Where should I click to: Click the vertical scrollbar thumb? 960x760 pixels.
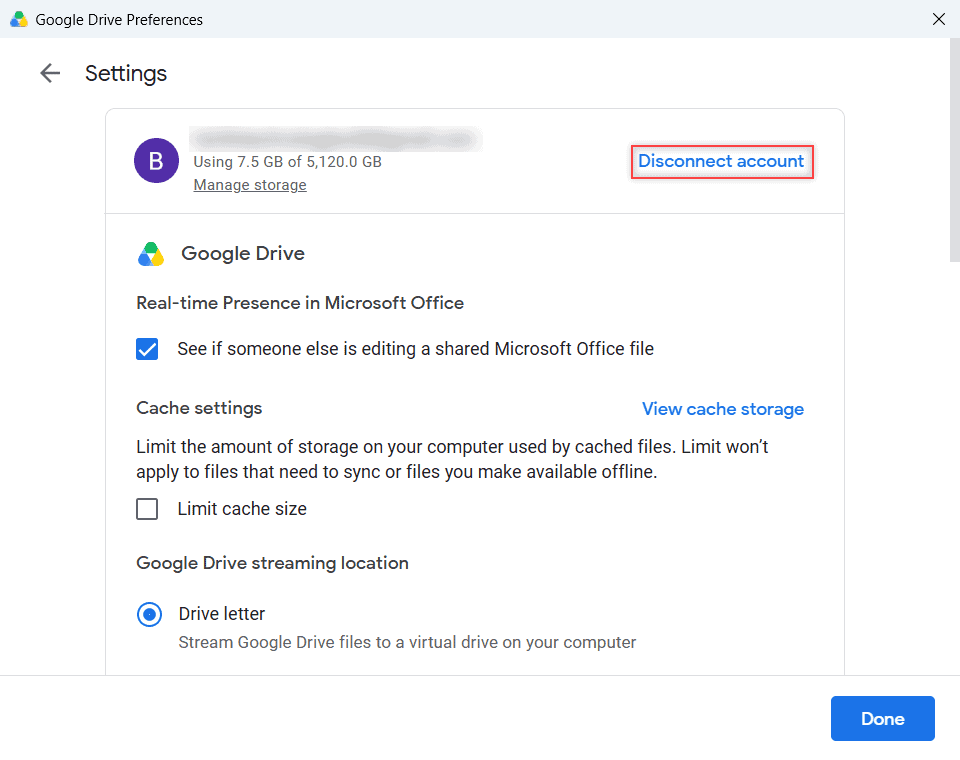(x=954, y=150)
